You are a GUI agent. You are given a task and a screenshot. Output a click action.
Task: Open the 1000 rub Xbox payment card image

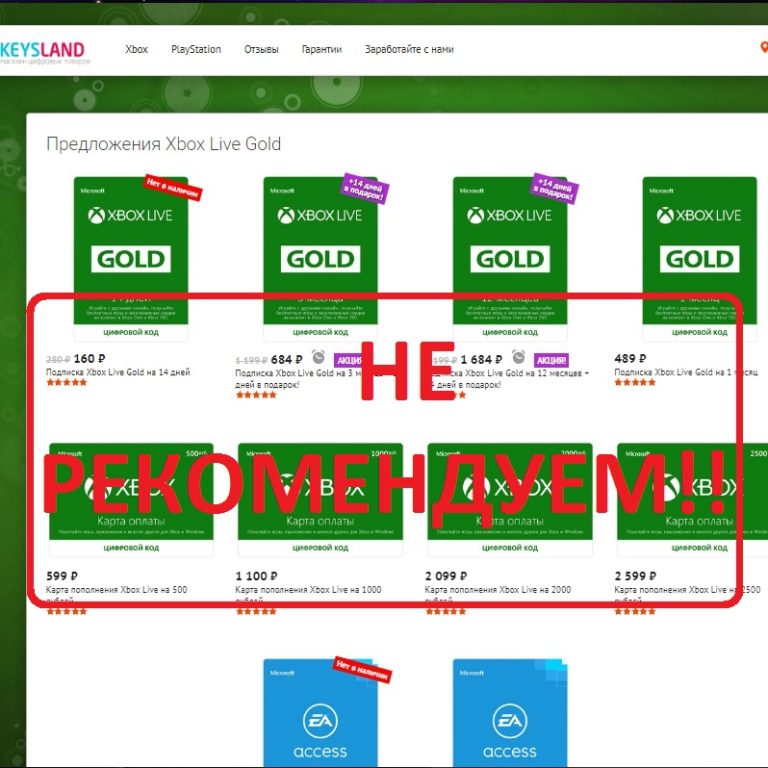pos(320,500)
